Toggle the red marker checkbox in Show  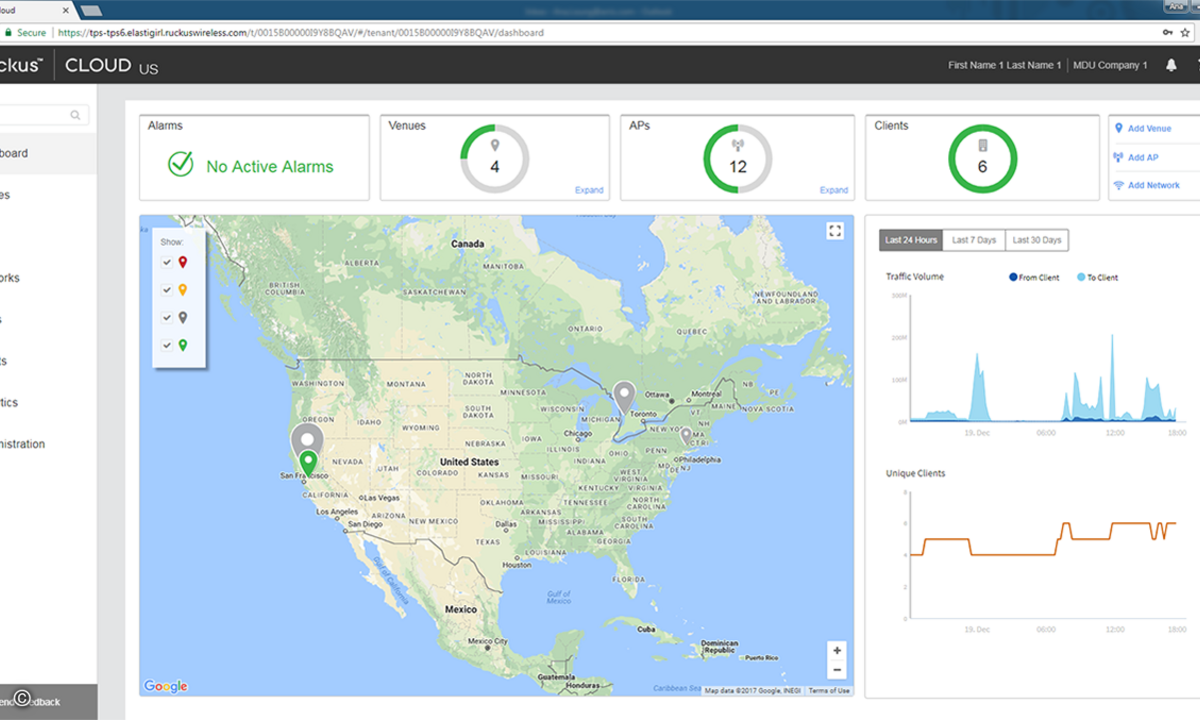(167, 262)
